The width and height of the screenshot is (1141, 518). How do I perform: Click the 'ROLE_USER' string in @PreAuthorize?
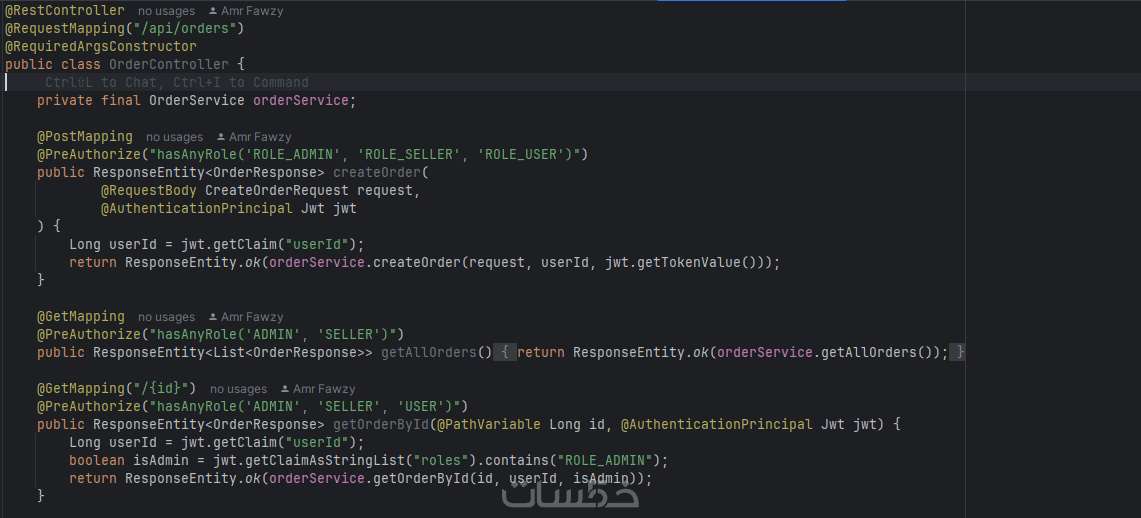click(524, 154)
